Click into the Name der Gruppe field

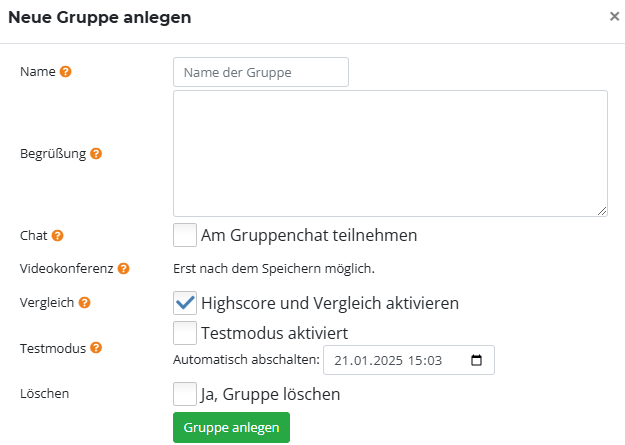click(x=260, y=72)
